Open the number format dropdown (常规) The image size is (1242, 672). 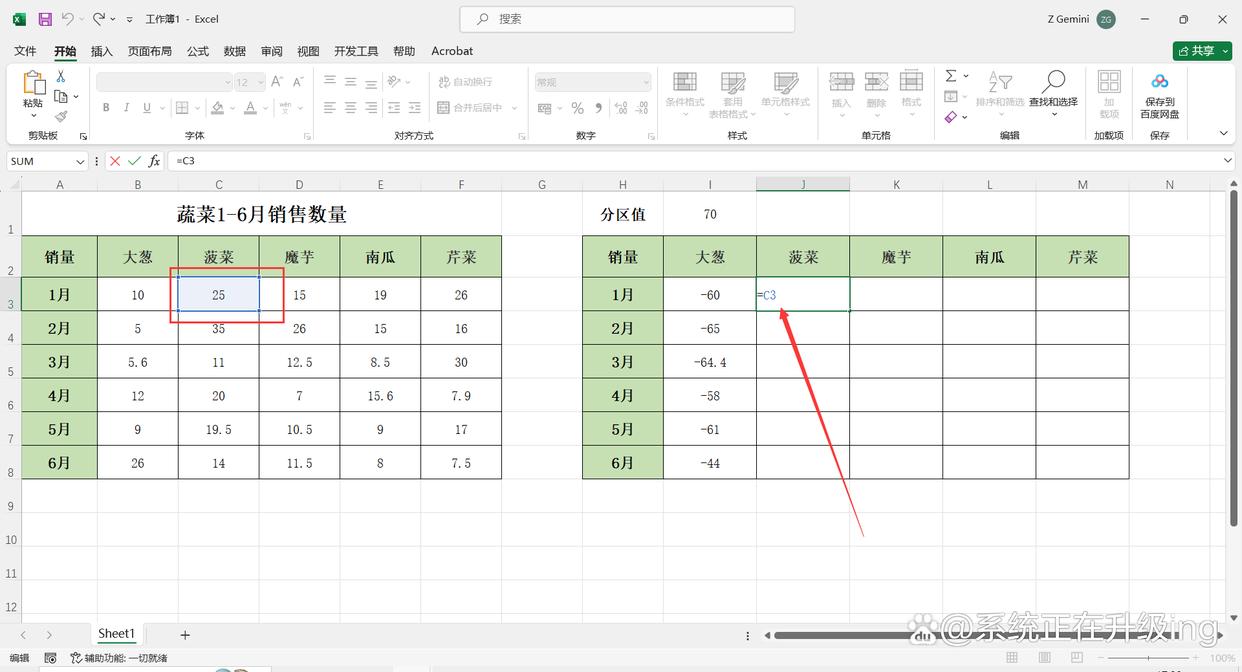pos(646,82)
